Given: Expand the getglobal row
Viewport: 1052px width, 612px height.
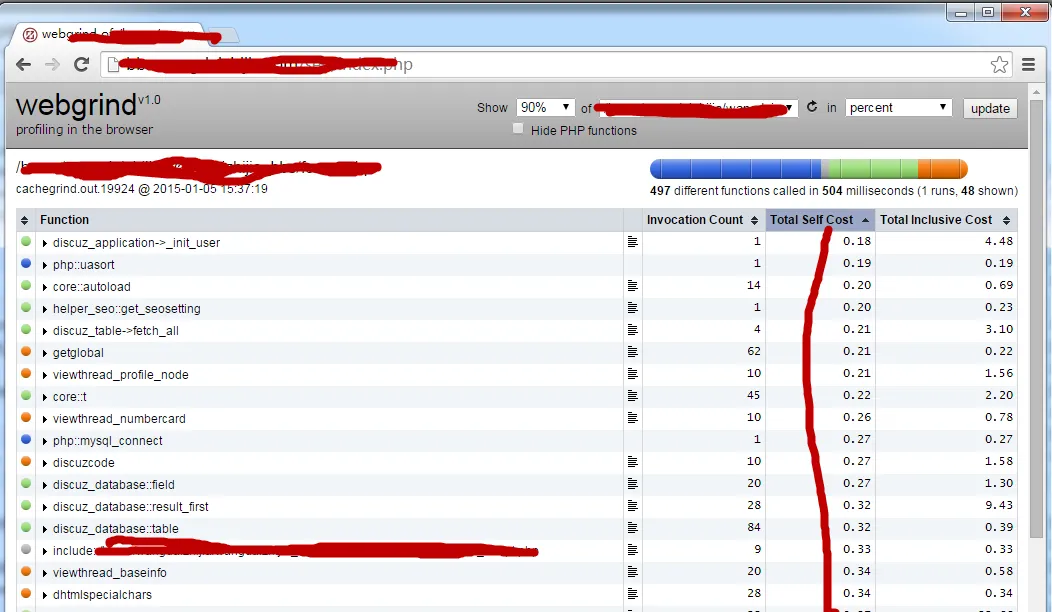Looking at the screenshot, I should [x=44, y=353].
